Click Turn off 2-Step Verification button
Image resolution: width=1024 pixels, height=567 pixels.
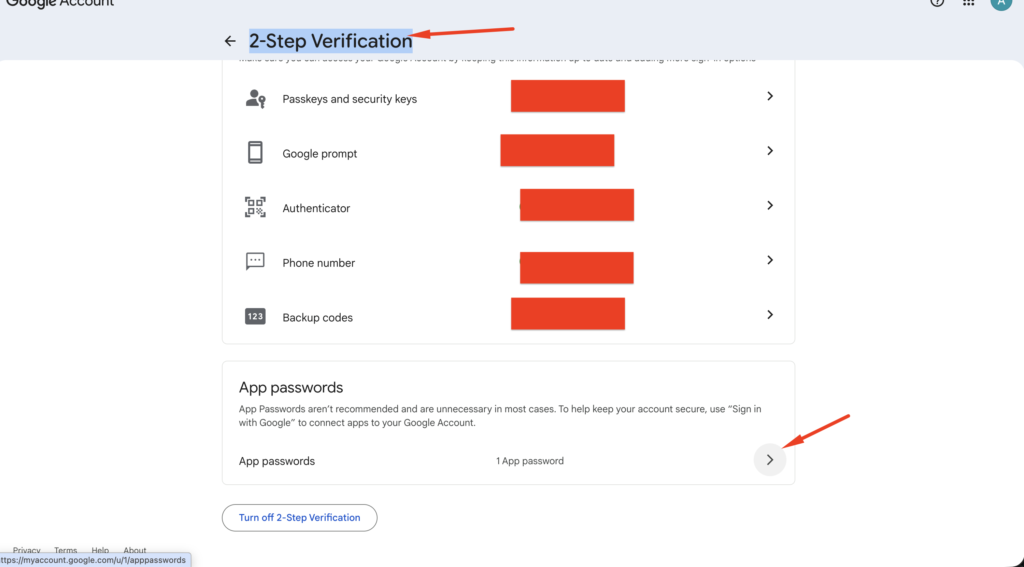coord(299,517)
